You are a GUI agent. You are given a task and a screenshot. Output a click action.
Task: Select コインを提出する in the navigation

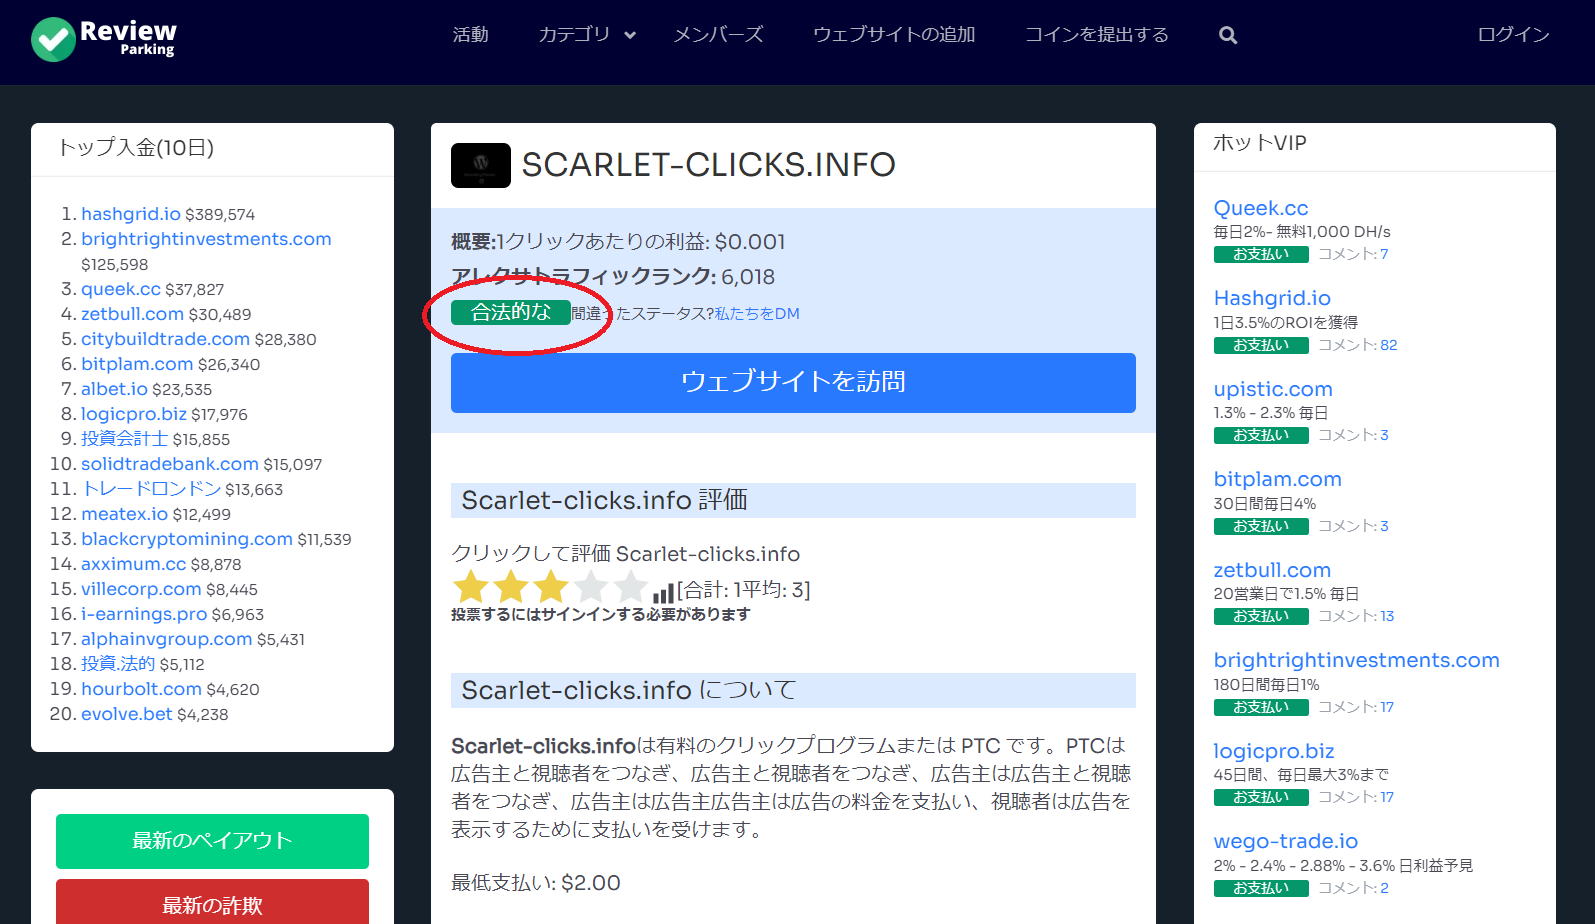[1097, 35]
